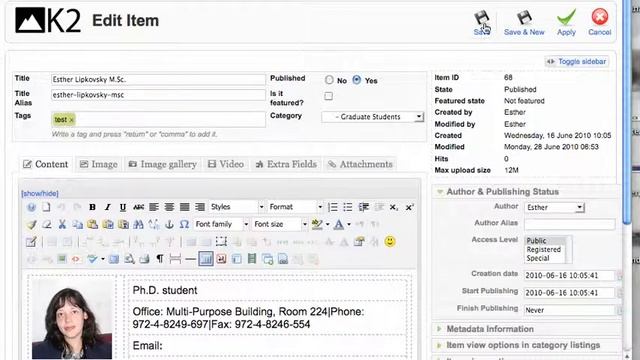Click the Save & New icon

524,18
